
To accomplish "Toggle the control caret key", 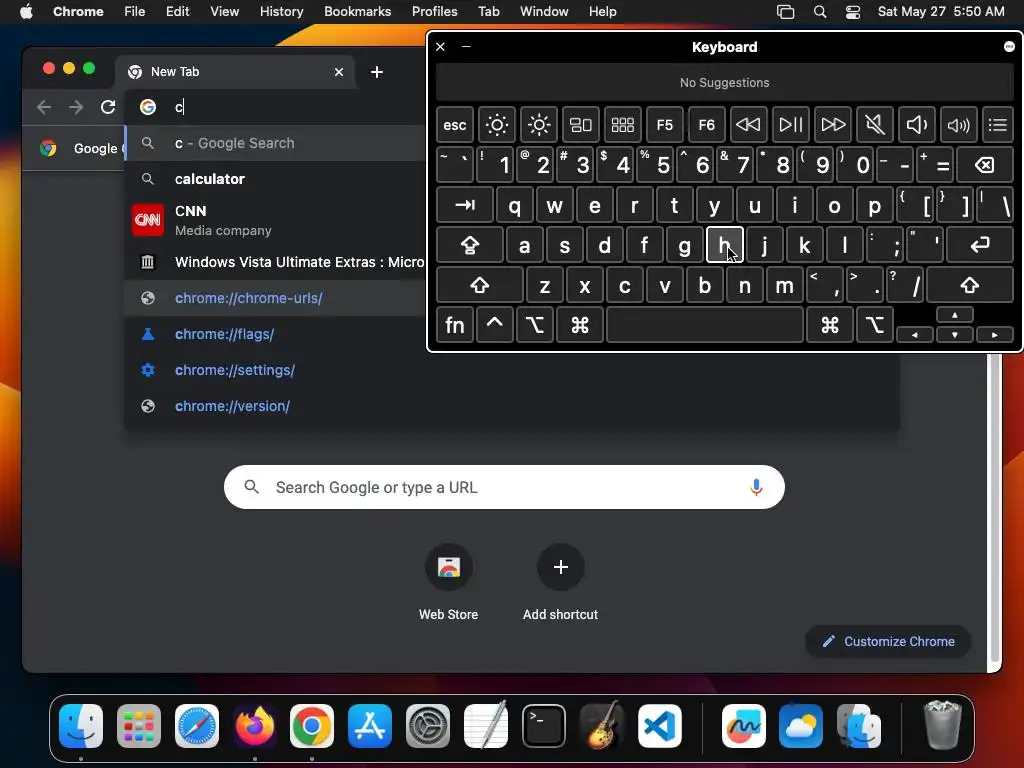I will point(494,325).
